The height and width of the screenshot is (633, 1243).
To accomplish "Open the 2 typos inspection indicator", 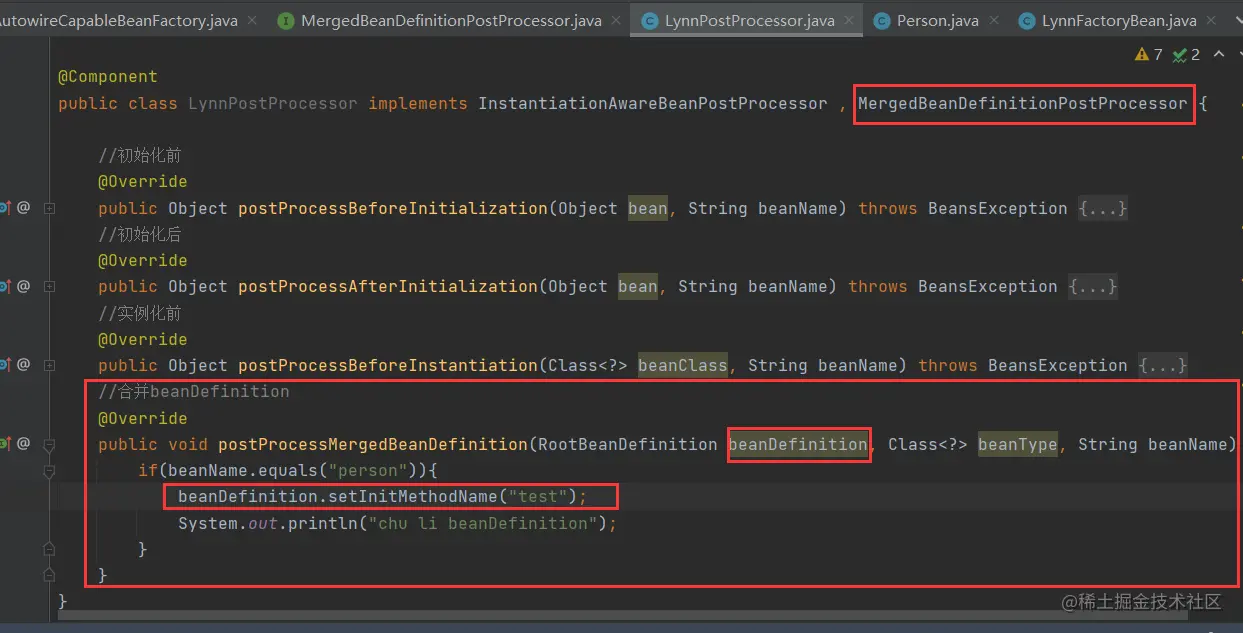I will (x=1186, y=55).
